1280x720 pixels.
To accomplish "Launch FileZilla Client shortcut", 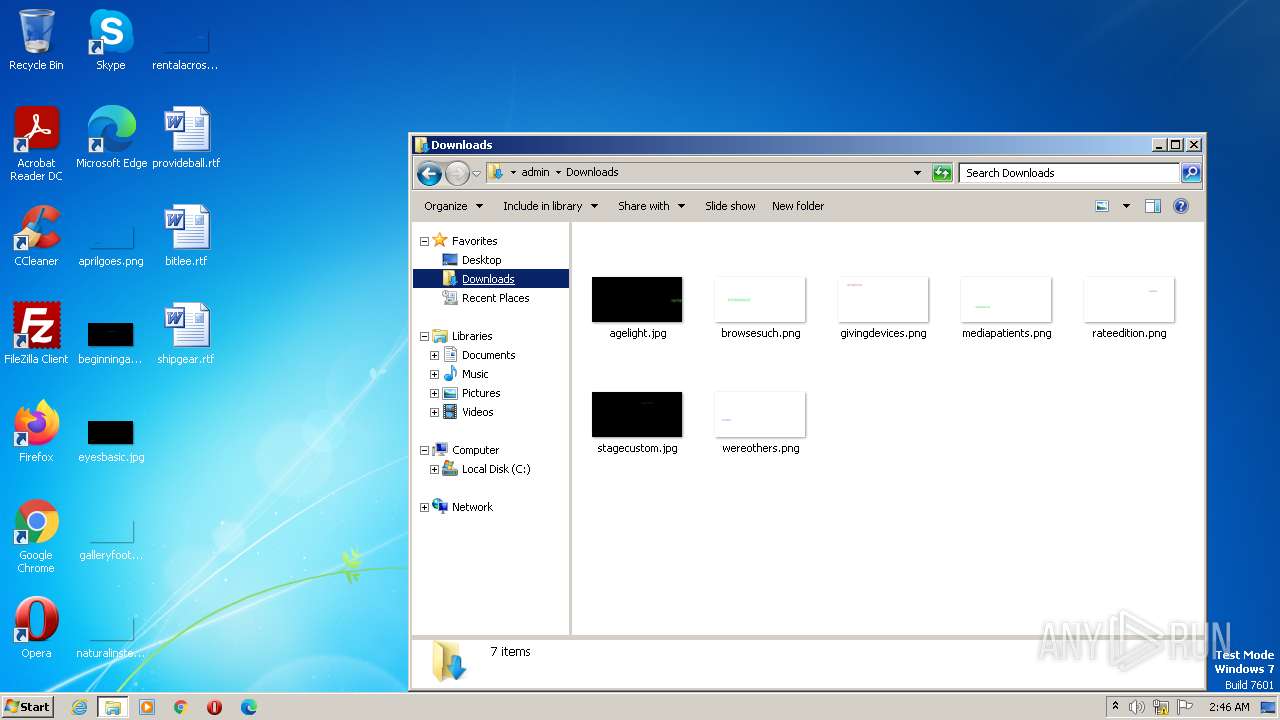I will pos(36,334).
